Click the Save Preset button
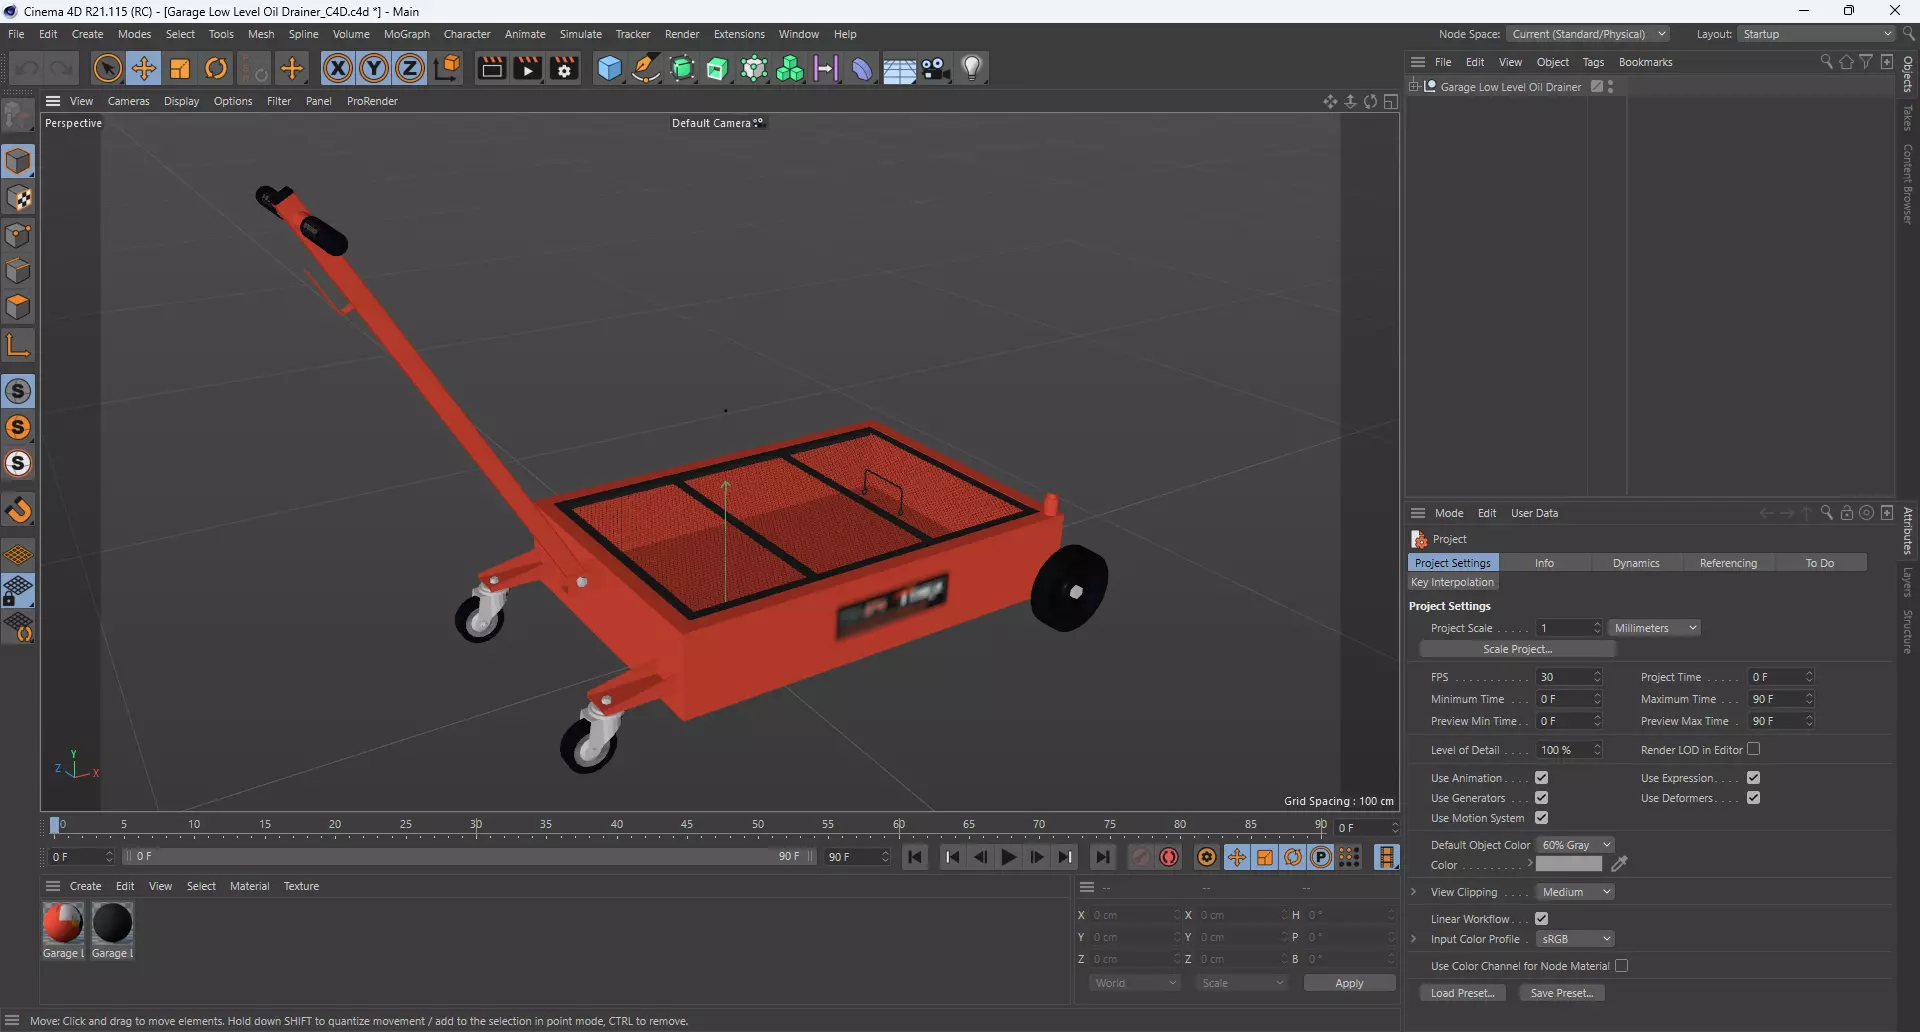Image resolution: width=1920 pixels, height=1032 pixels. pos(1561,993)
